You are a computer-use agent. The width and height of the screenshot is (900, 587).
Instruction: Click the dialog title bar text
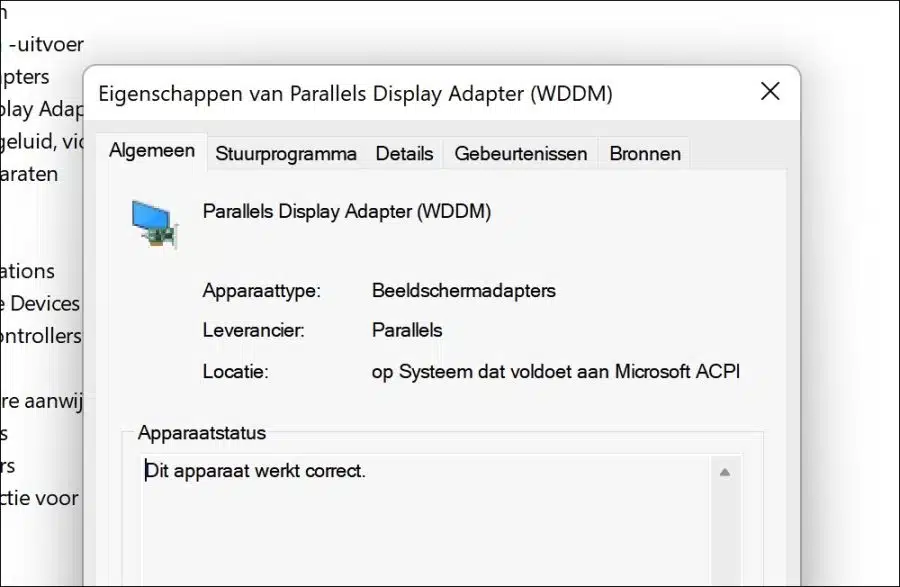point(355,94)
